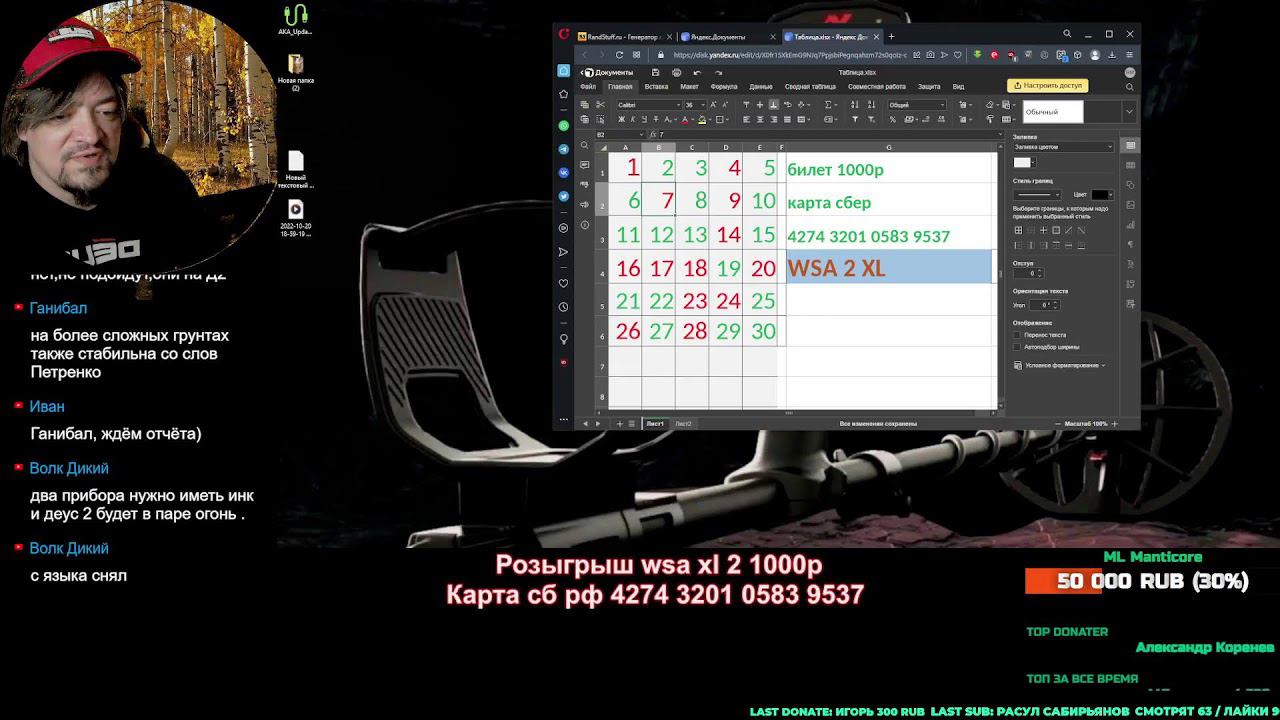Open the fill color swatch picker
The image size is (1280, 720).
[x=1023, y=162]
